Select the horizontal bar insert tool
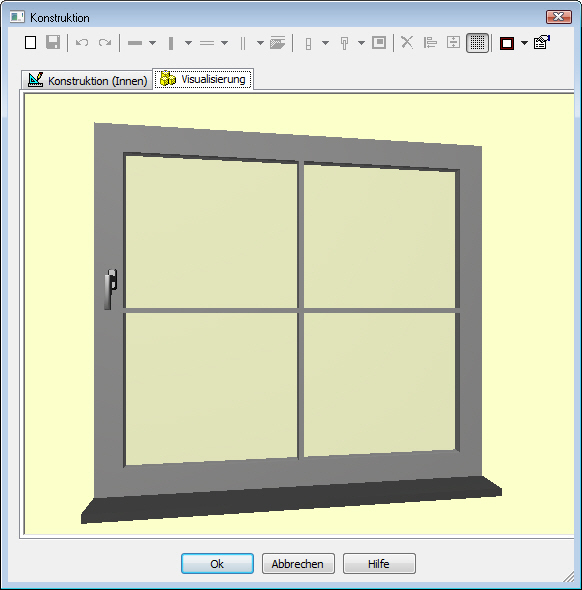582x590 pixels. (x=135, y=43)
